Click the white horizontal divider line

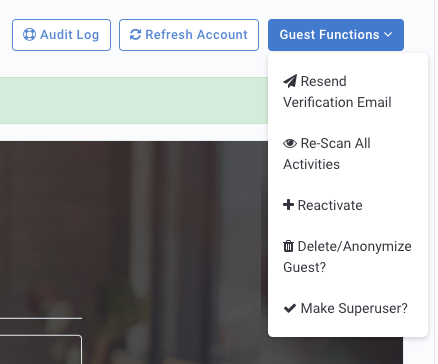[41, 318]
